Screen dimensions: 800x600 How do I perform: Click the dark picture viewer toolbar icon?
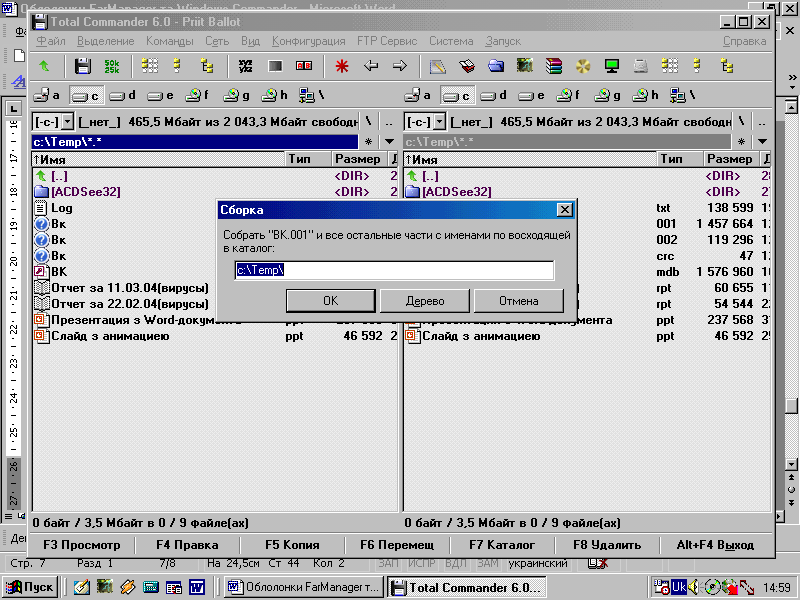(524, 66)
